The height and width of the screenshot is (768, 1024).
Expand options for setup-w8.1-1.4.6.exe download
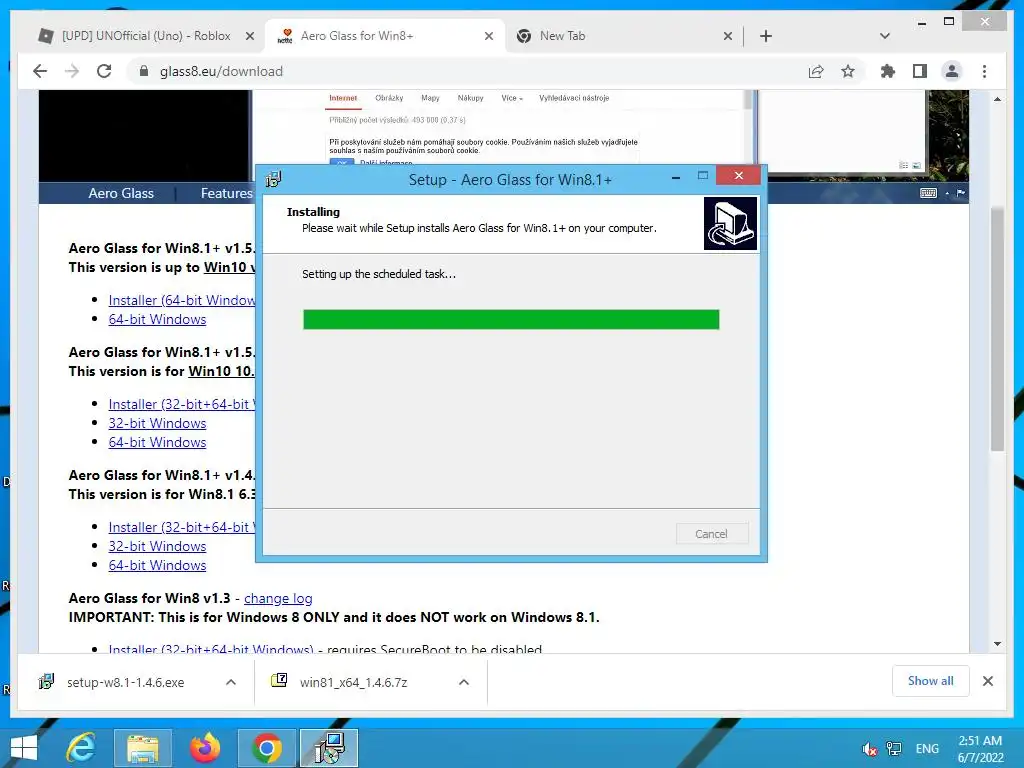point(231,682)
